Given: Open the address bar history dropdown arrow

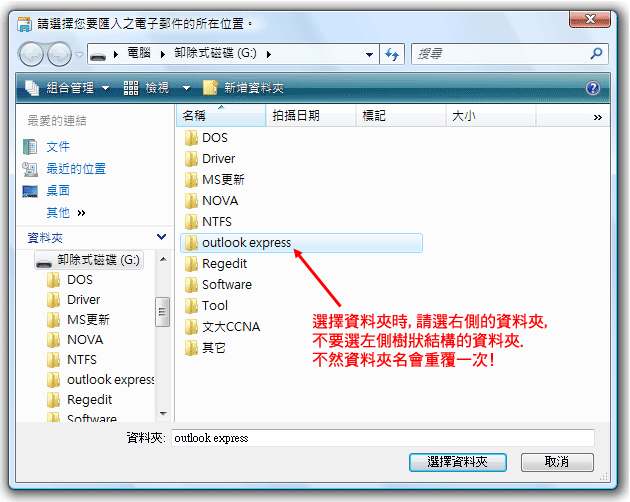Looking at the screenshot, I should 369,54.
